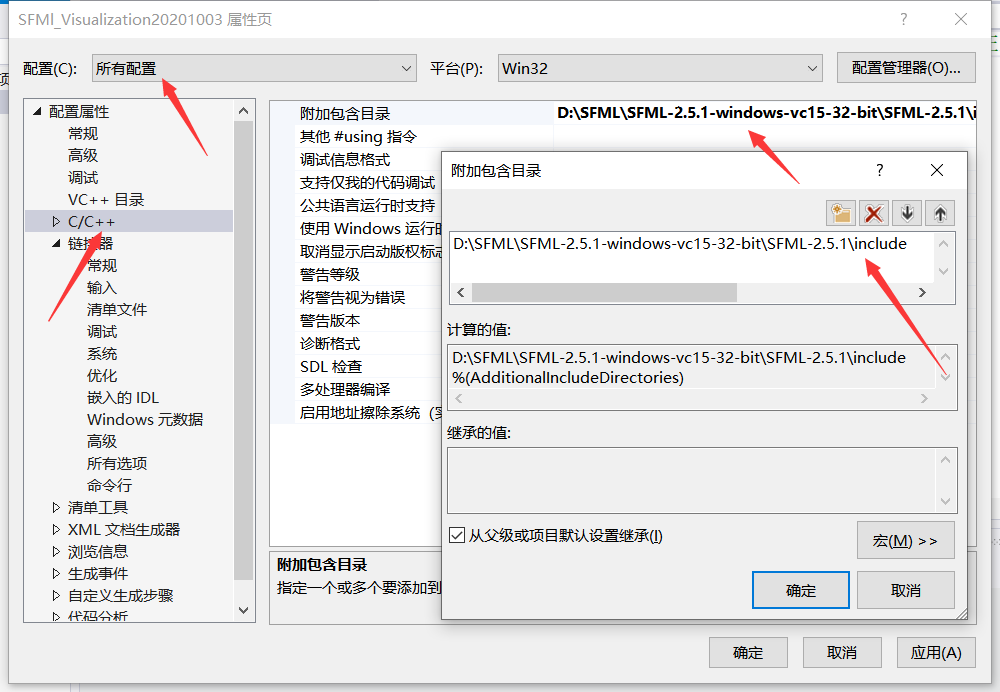The height and width of the screenshot is (692, 1000).
Task: Select 高级 under 配置属性
Action: point(83,155)
